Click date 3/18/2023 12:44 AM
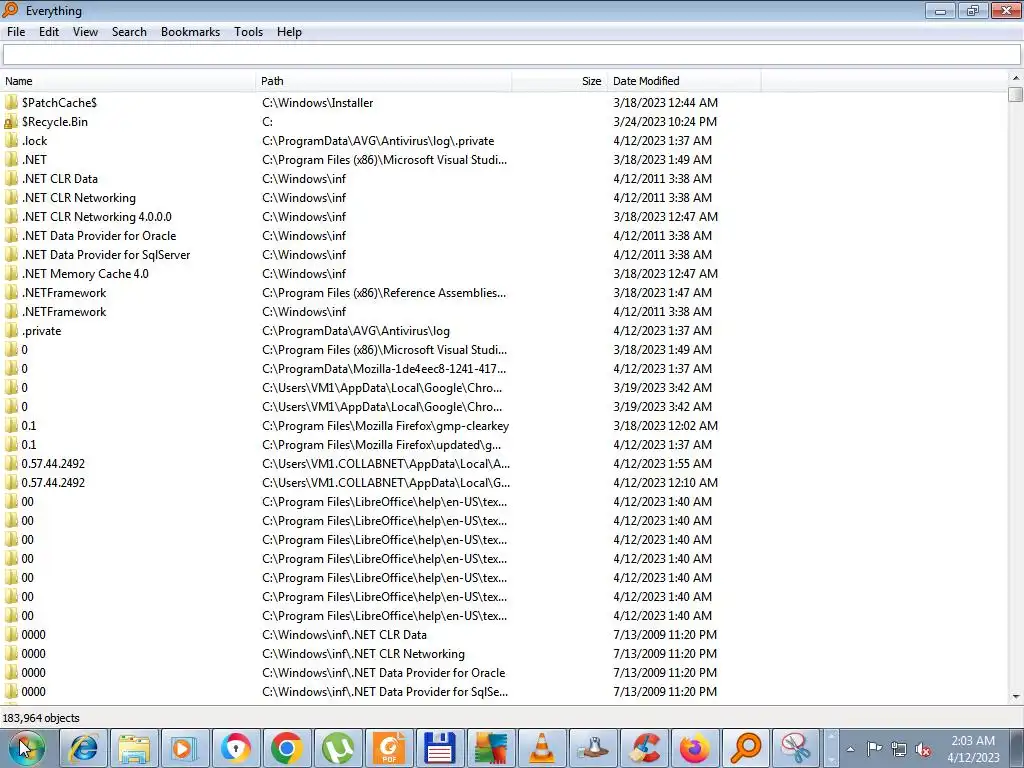This screenshot has height=768, width=1024. (665, 103)
